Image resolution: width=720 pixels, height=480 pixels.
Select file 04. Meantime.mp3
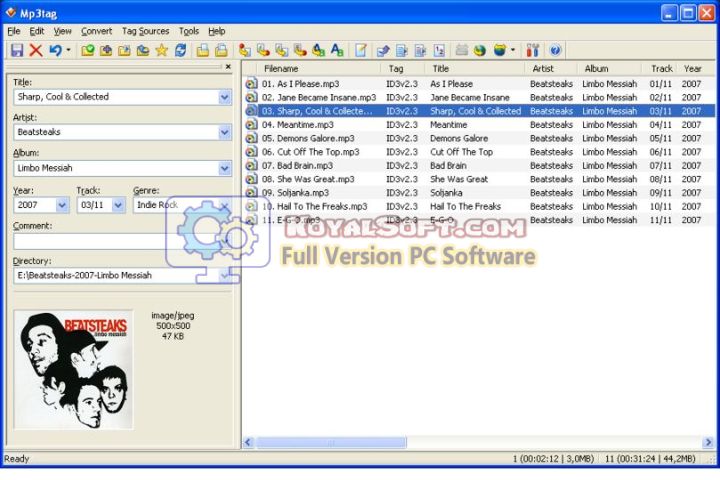(x=298, y=124)
